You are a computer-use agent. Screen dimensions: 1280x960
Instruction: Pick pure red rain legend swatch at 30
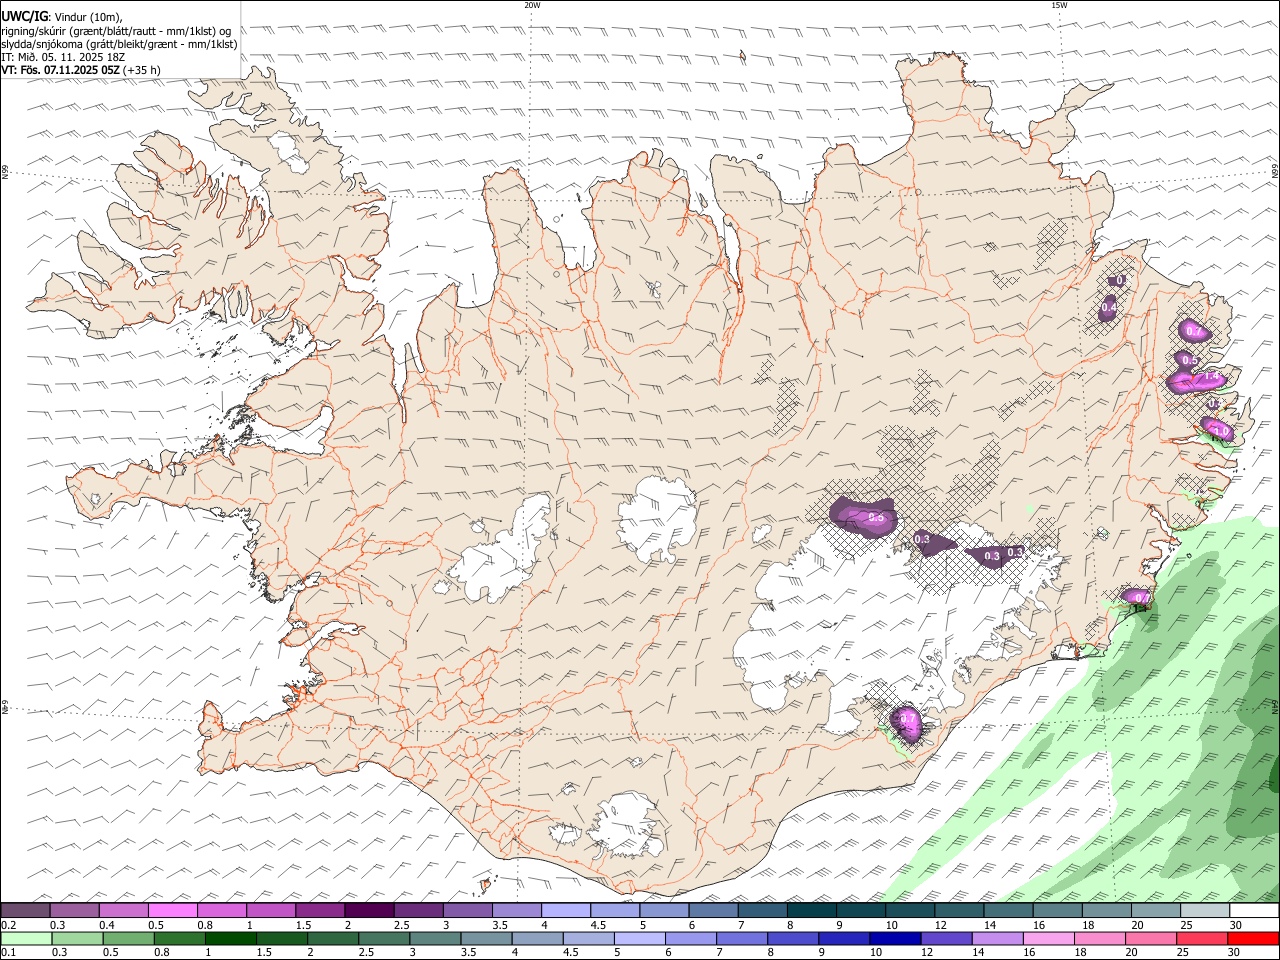1253,938
